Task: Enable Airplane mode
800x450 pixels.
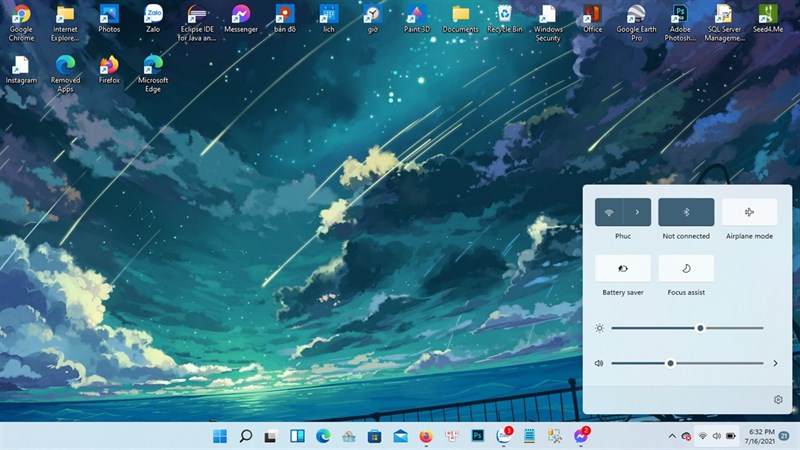Action: pos(749,212)
